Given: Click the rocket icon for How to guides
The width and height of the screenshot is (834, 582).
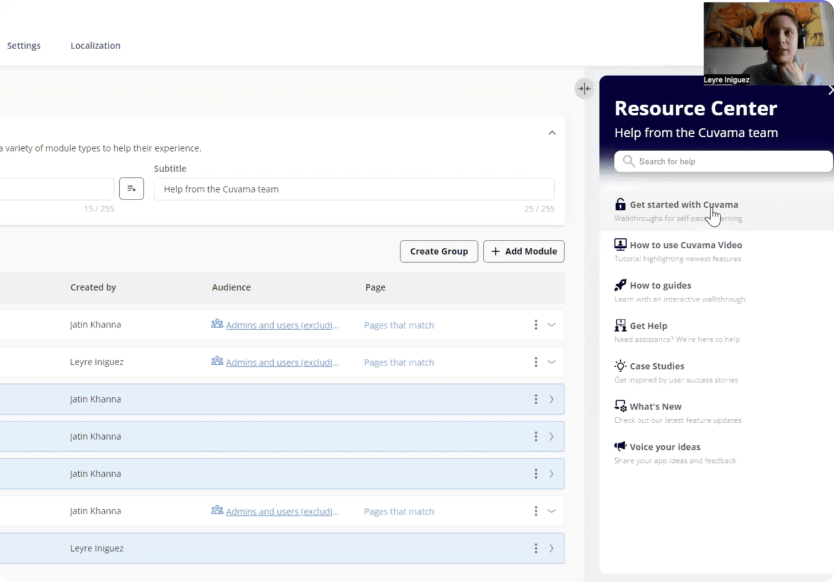Looking at the screenshot, I should (x=620, y=285).
